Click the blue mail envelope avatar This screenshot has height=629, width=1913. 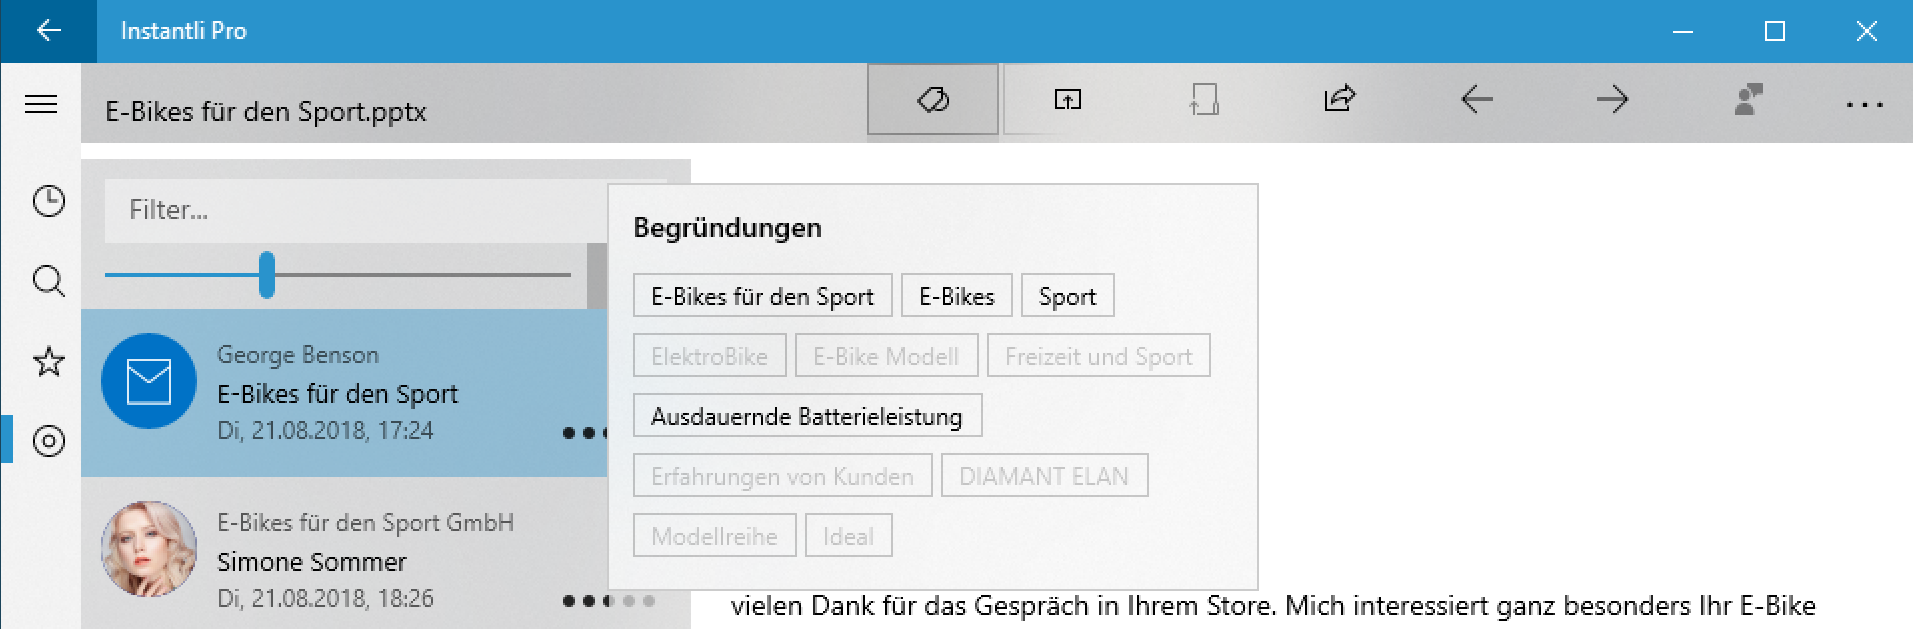149,381
